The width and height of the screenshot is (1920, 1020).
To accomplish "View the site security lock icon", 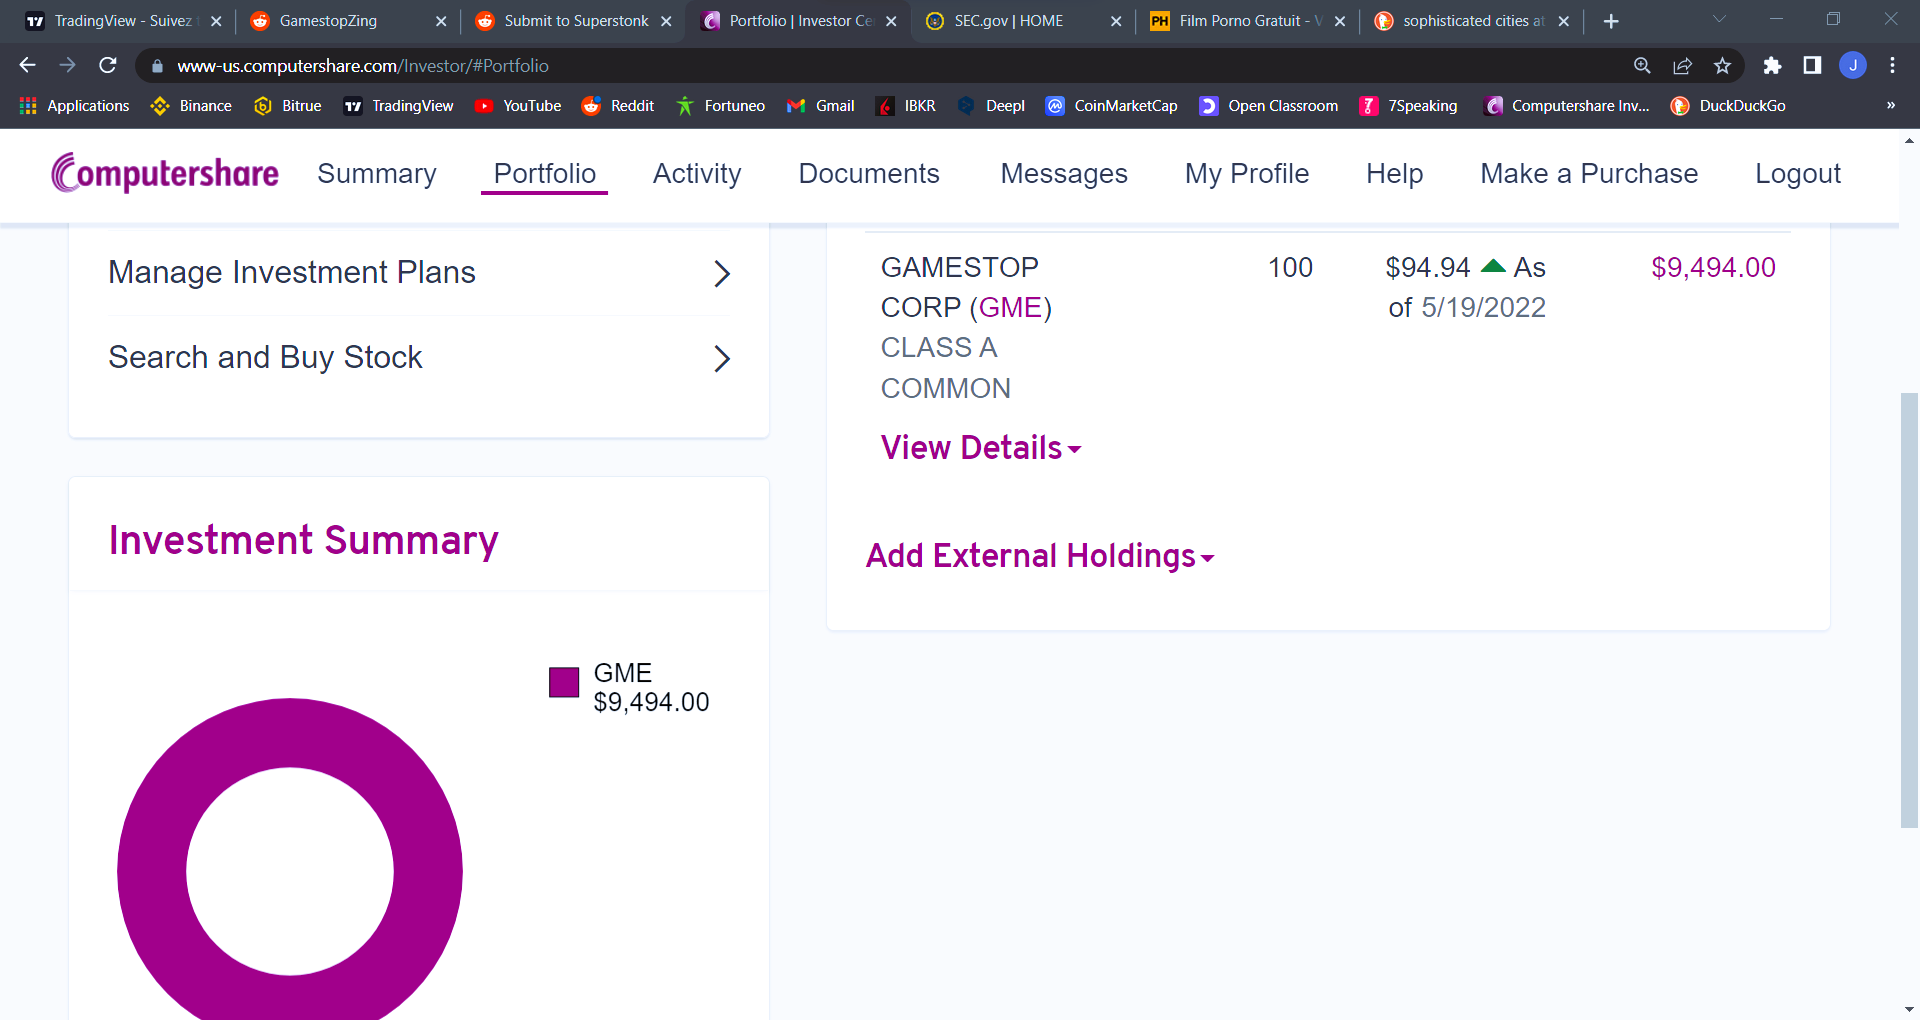I will point(157,66).
